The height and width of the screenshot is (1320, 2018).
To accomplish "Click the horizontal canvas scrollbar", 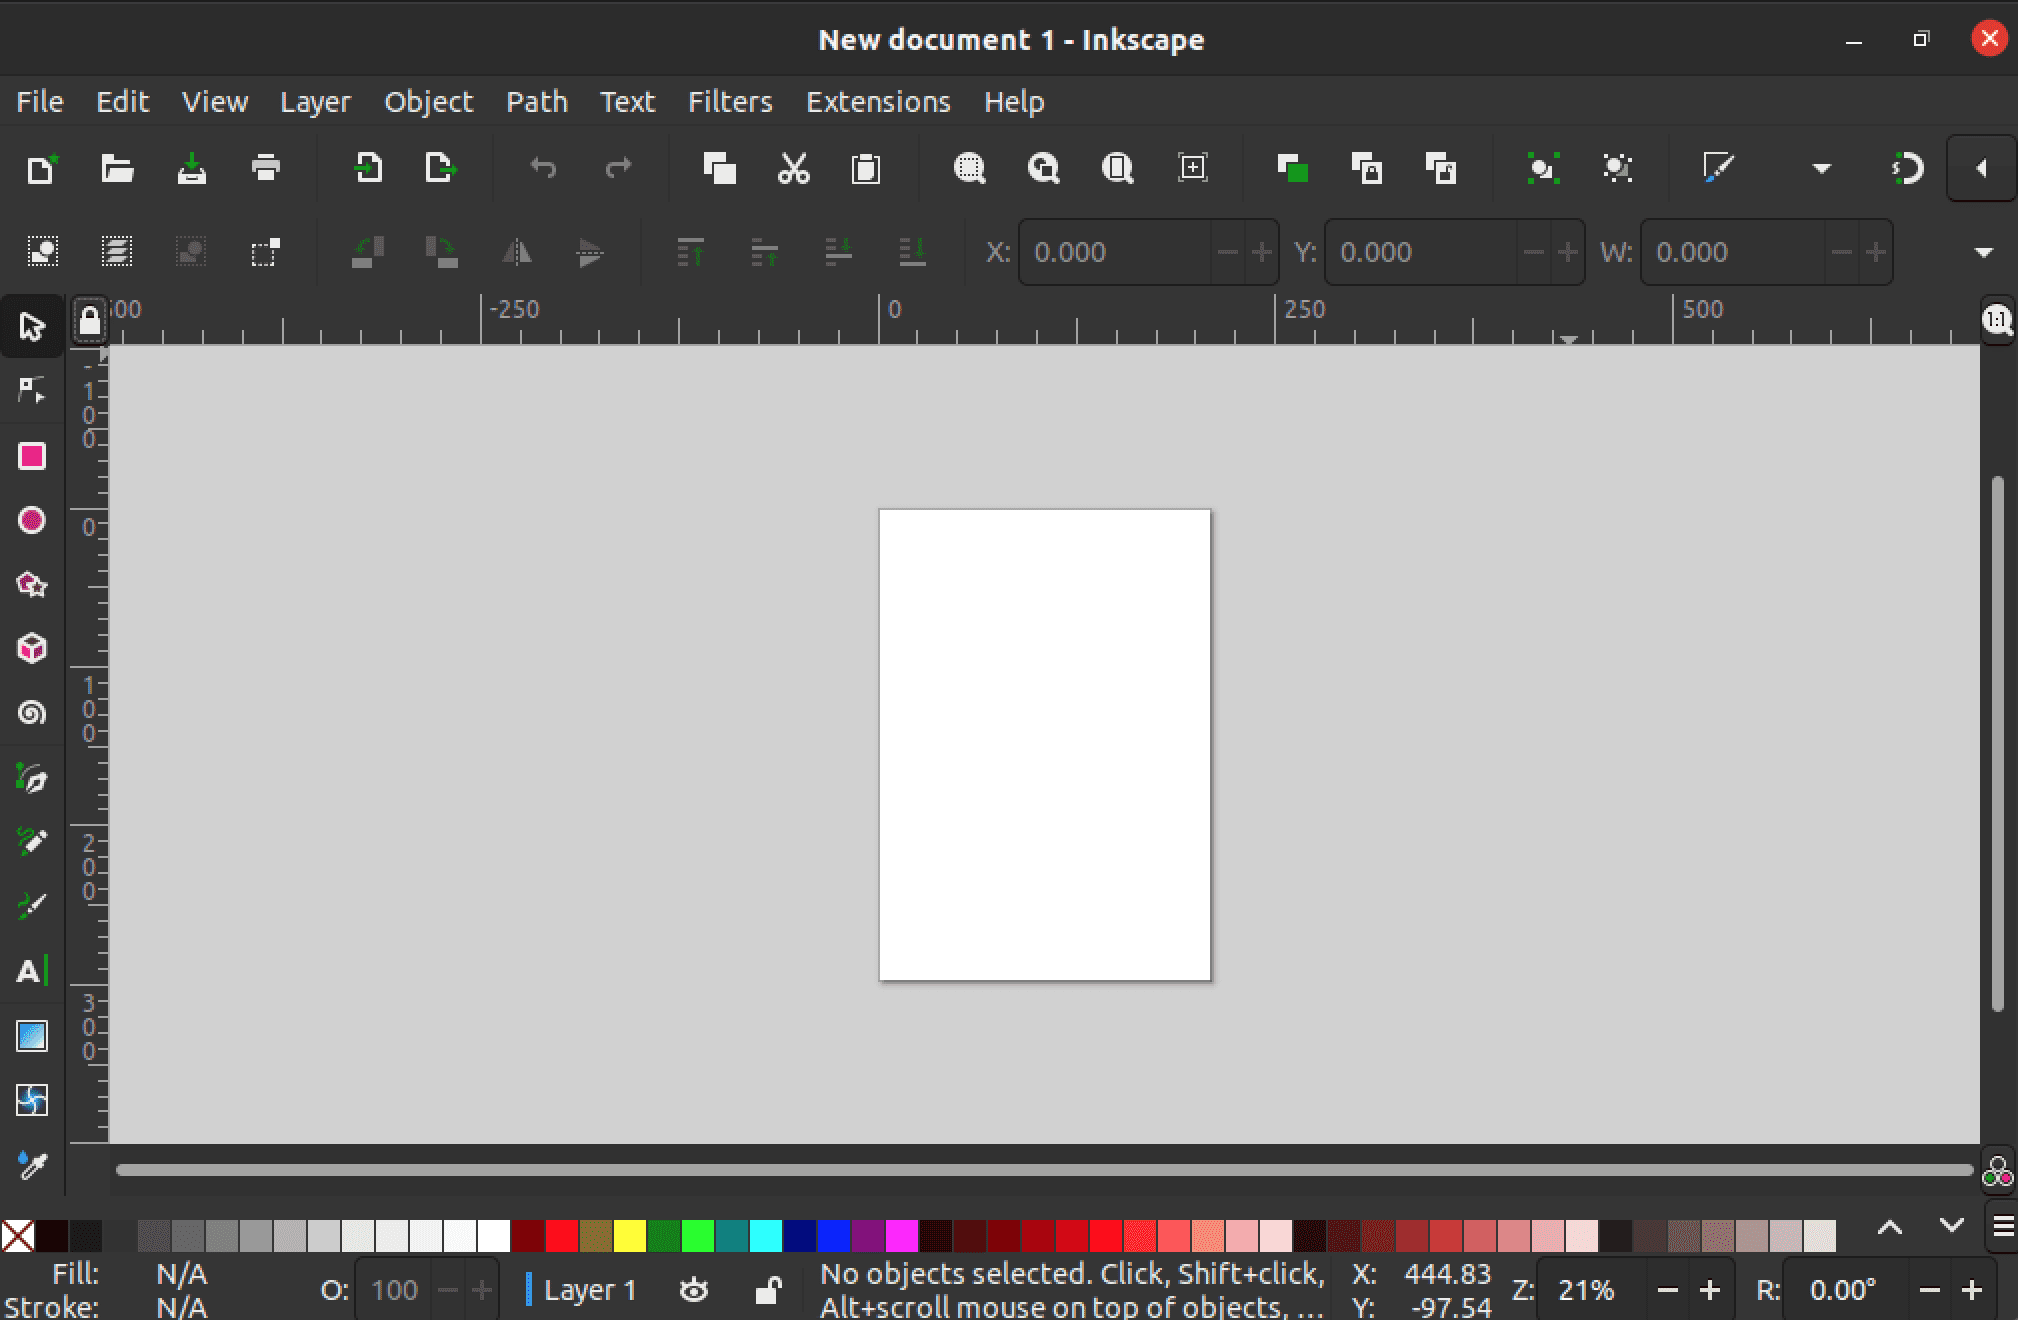I will pyautogui.click(x=1044, y=1170).
